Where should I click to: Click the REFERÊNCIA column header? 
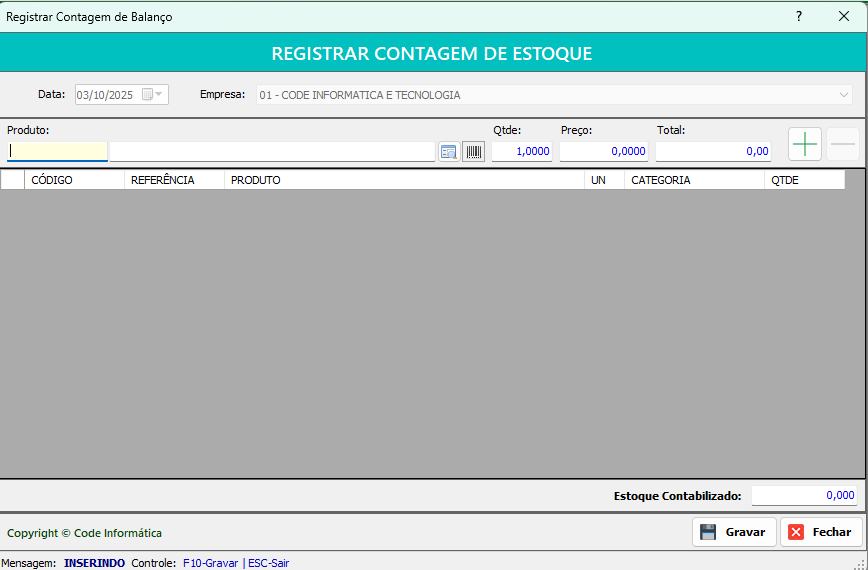174,180
